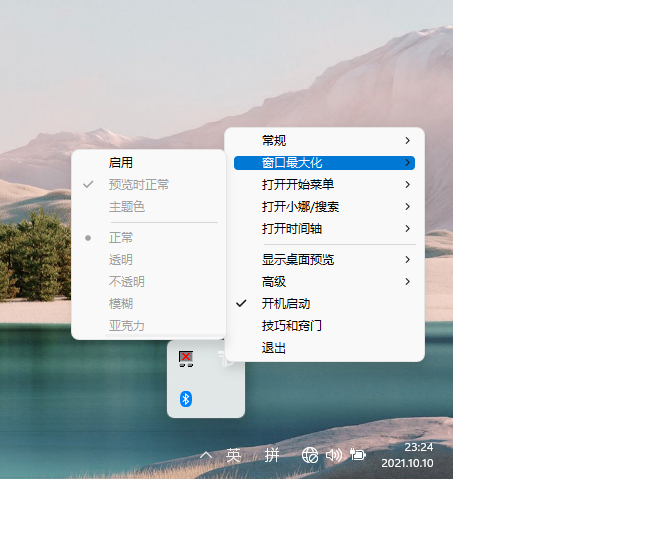This screenshot has height=538, width=669.
Task: Choose 退出 to quit the app
Action: 324,348
